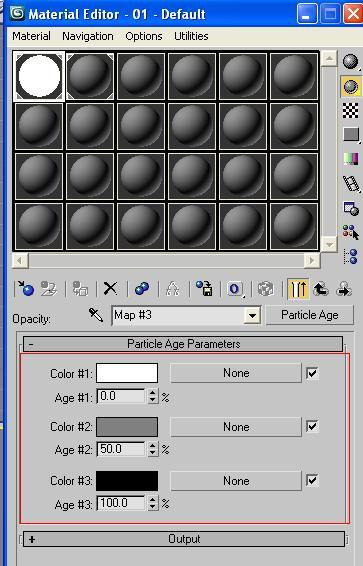Open the gray Color #2 swatch
Screen dimensions: 363x566
[127, 427]
